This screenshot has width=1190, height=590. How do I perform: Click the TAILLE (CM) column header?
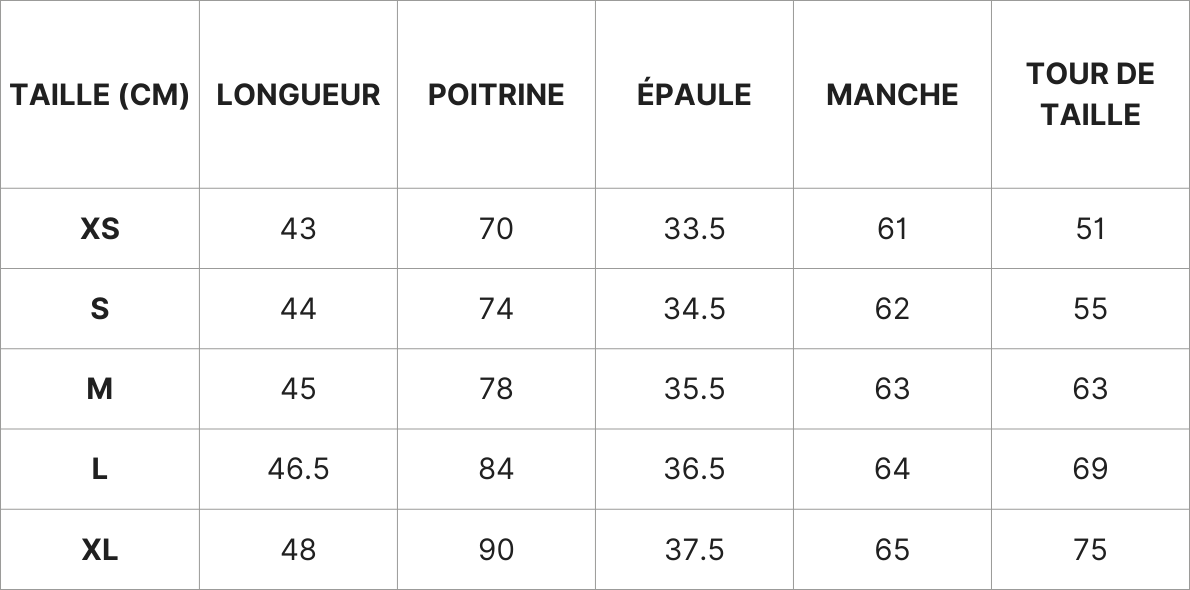100,95
